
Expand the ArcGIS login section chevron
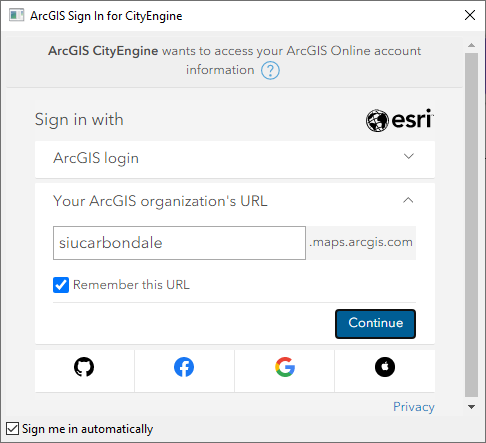[409, 156]
